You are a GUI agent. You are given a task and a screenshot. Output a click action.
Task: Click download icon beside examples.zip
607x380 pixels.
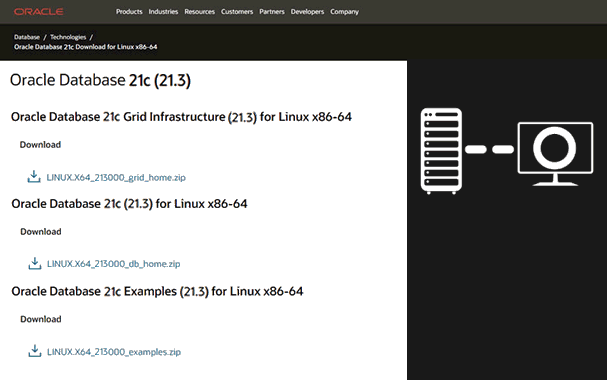click(35, 351)
